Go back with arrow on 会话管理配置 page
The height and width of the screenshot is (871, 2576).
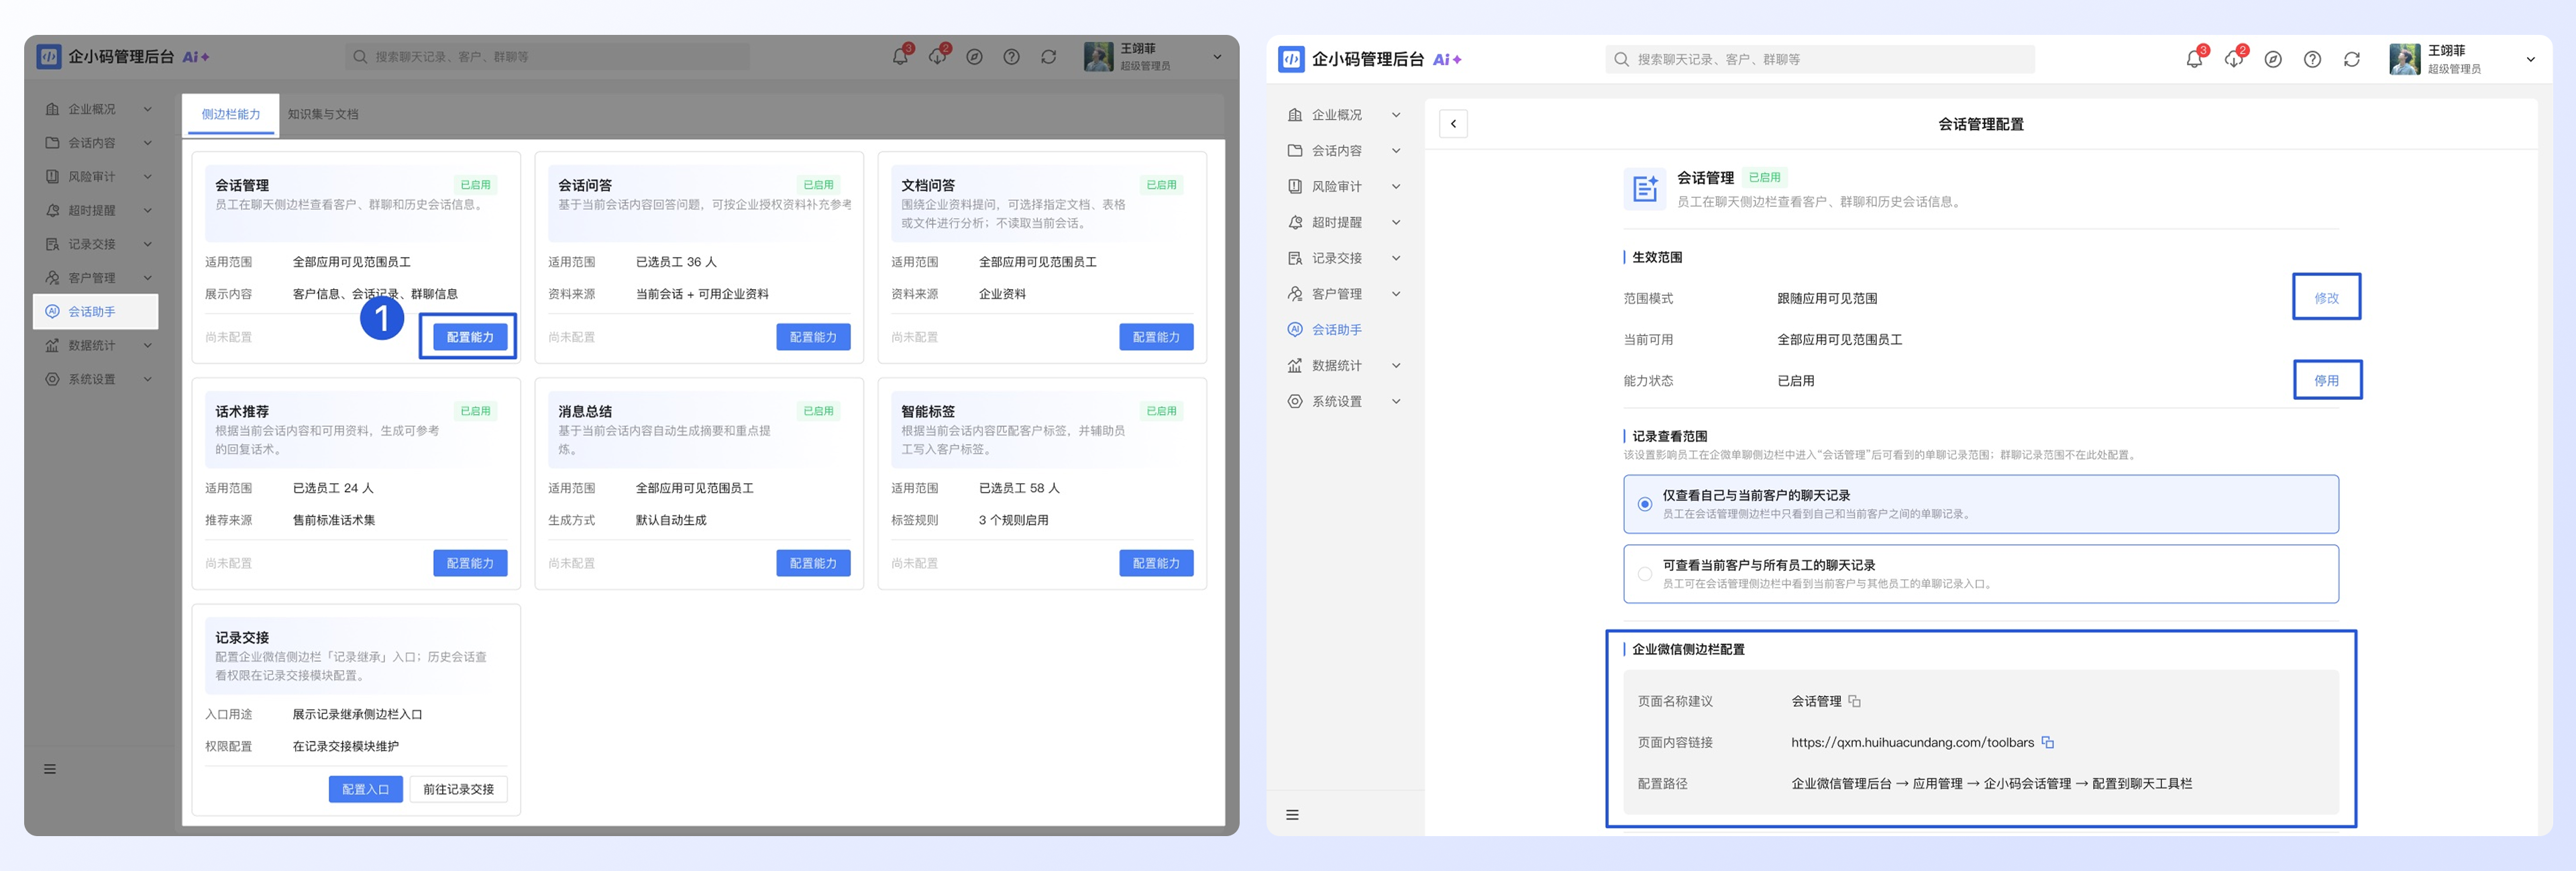(1453, 124)
